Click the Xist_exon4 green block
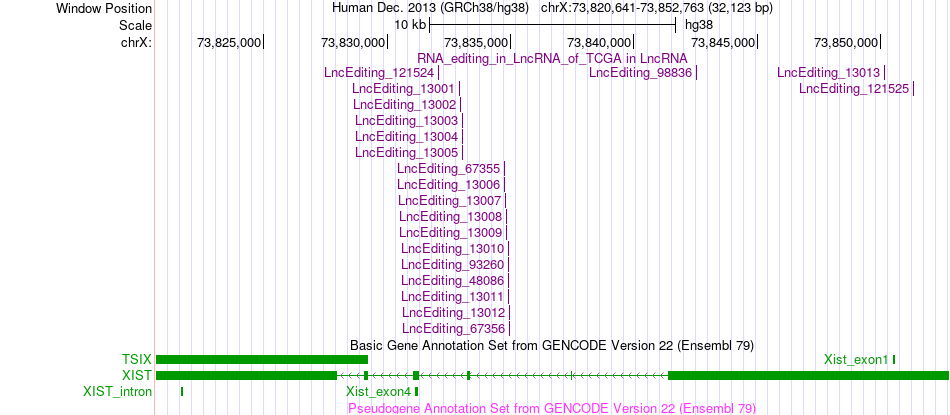 [x=416, y=391]
